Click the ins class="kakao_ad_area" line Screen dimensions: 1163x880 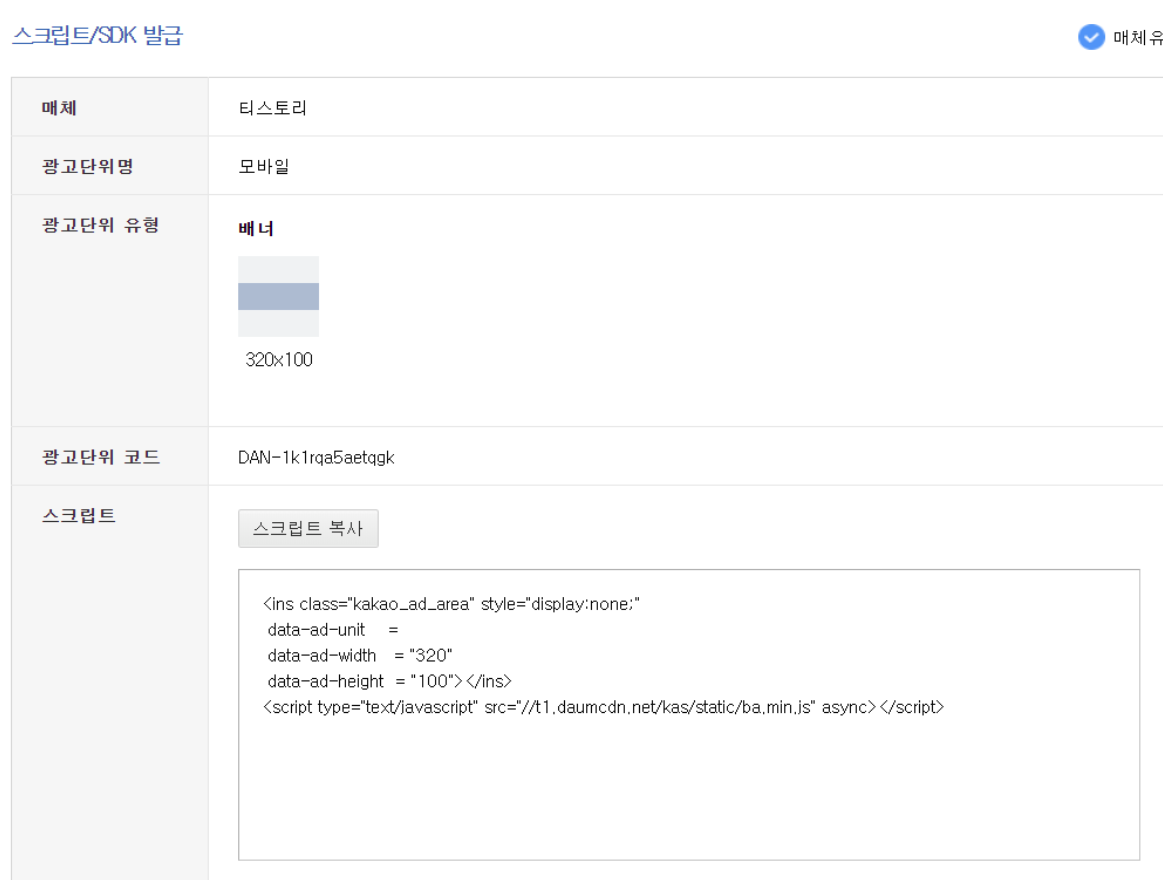(x=451, y=604)
